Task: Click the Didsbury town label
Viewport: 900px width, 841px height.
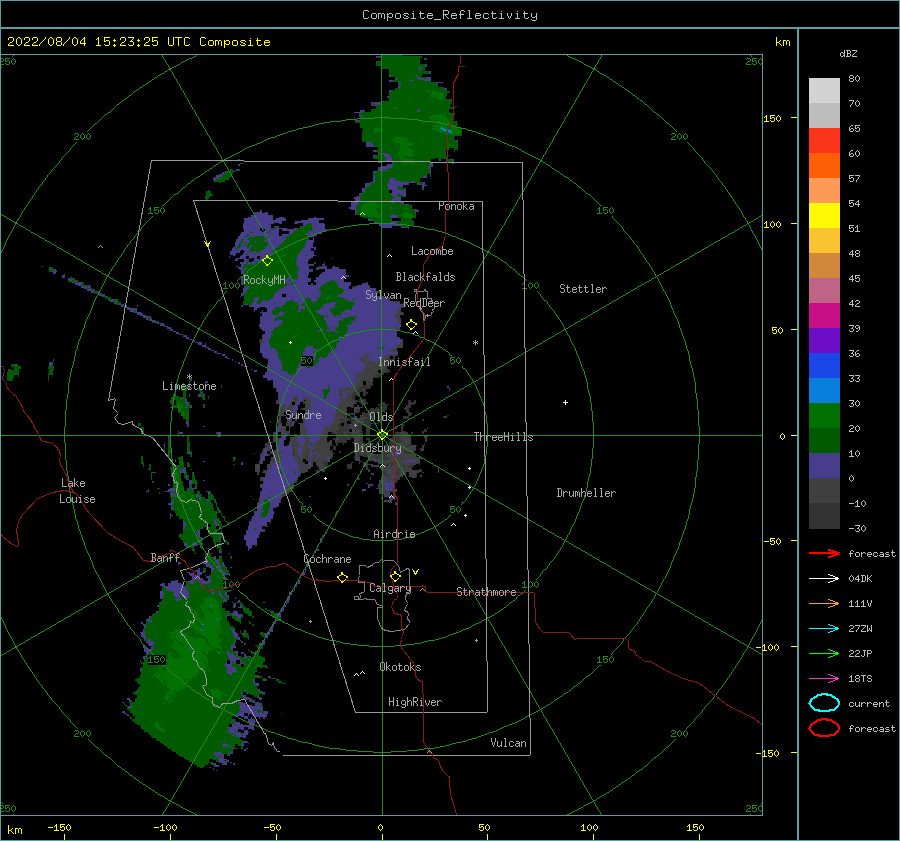Action: coord(378,448)
